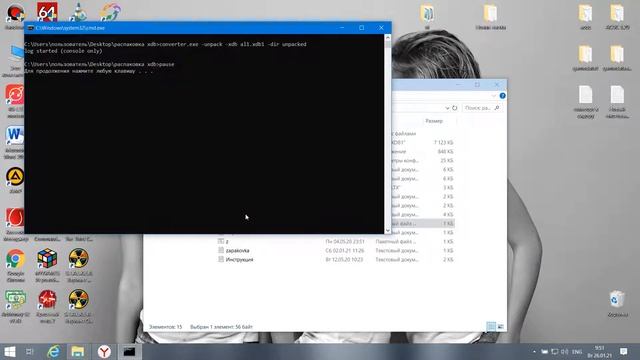
Task: Select the lower S.T.A.L.K.E.R. radiation icon shortcut
Action: [78, 306]
